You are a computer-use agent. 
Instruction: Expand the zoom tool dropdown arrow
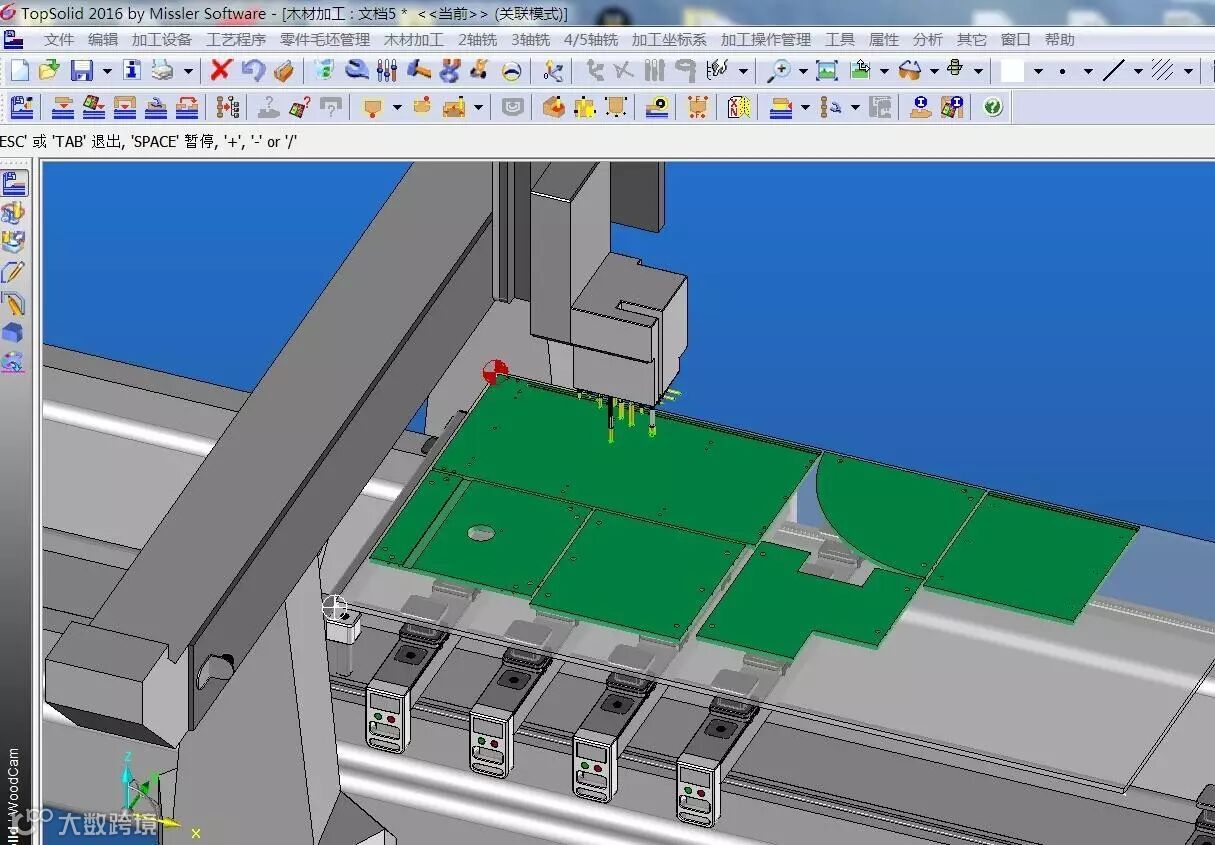click(x=802, y=72)
